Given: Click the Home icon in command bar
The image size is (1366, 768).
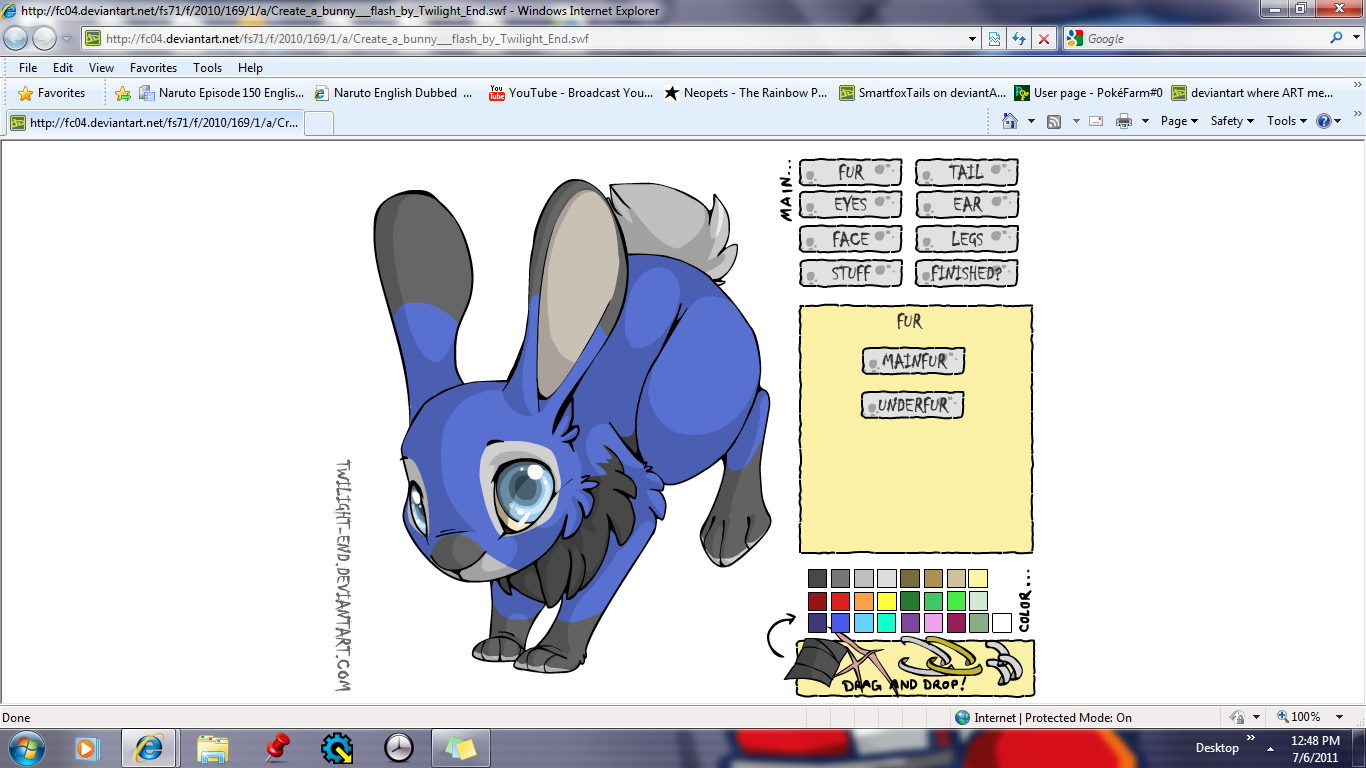Looking at the screenshot, I should point(1009,121).
